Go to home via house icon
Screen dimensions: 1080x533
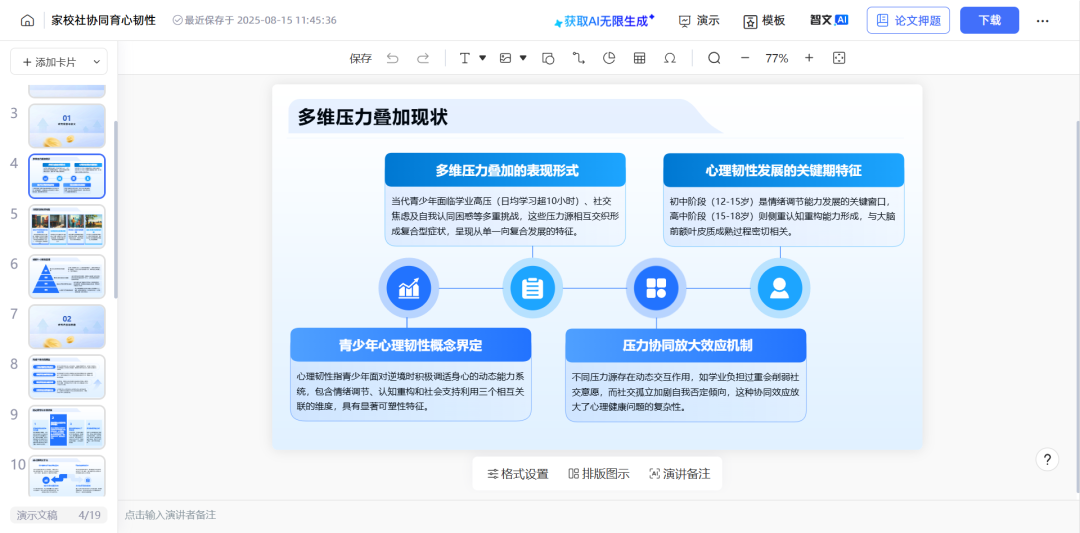click(x=27, y=20)
